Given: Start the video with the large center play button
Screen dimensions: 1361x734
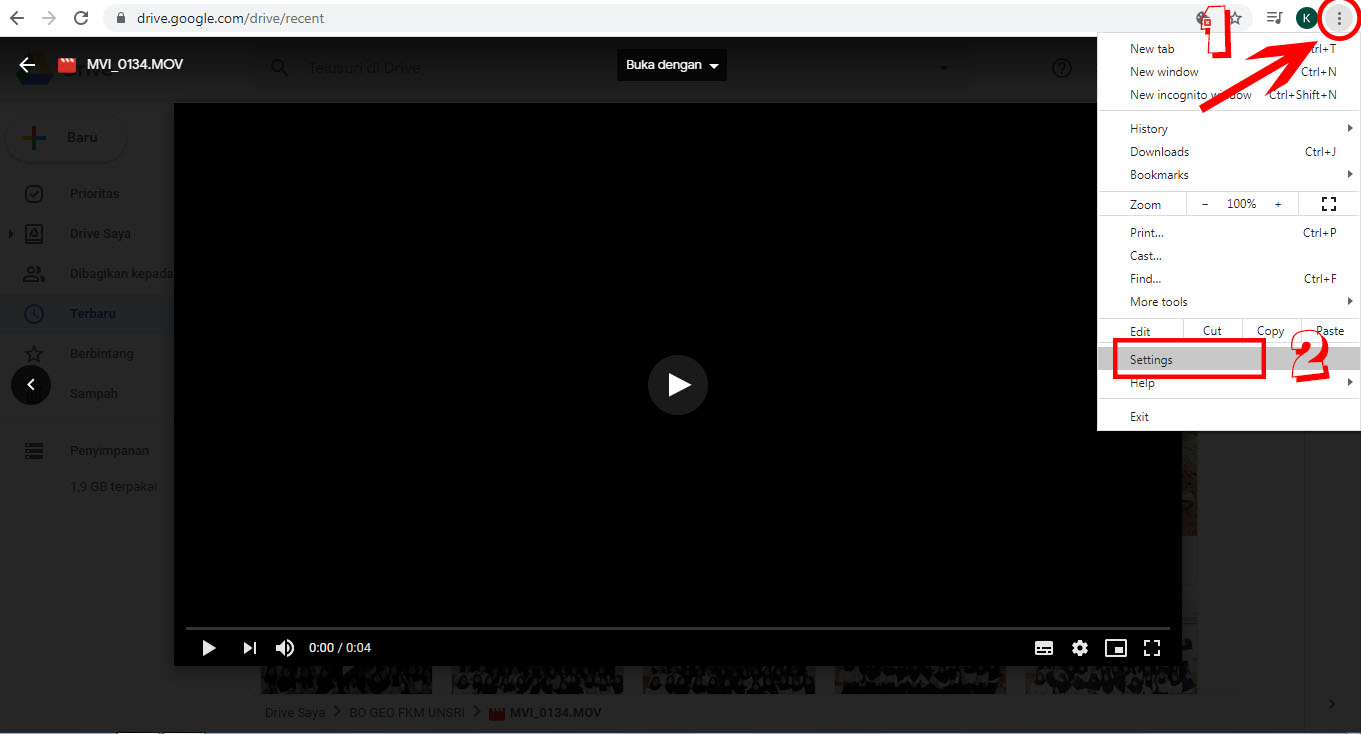Looking at the screenshot, I should (678, 385).
